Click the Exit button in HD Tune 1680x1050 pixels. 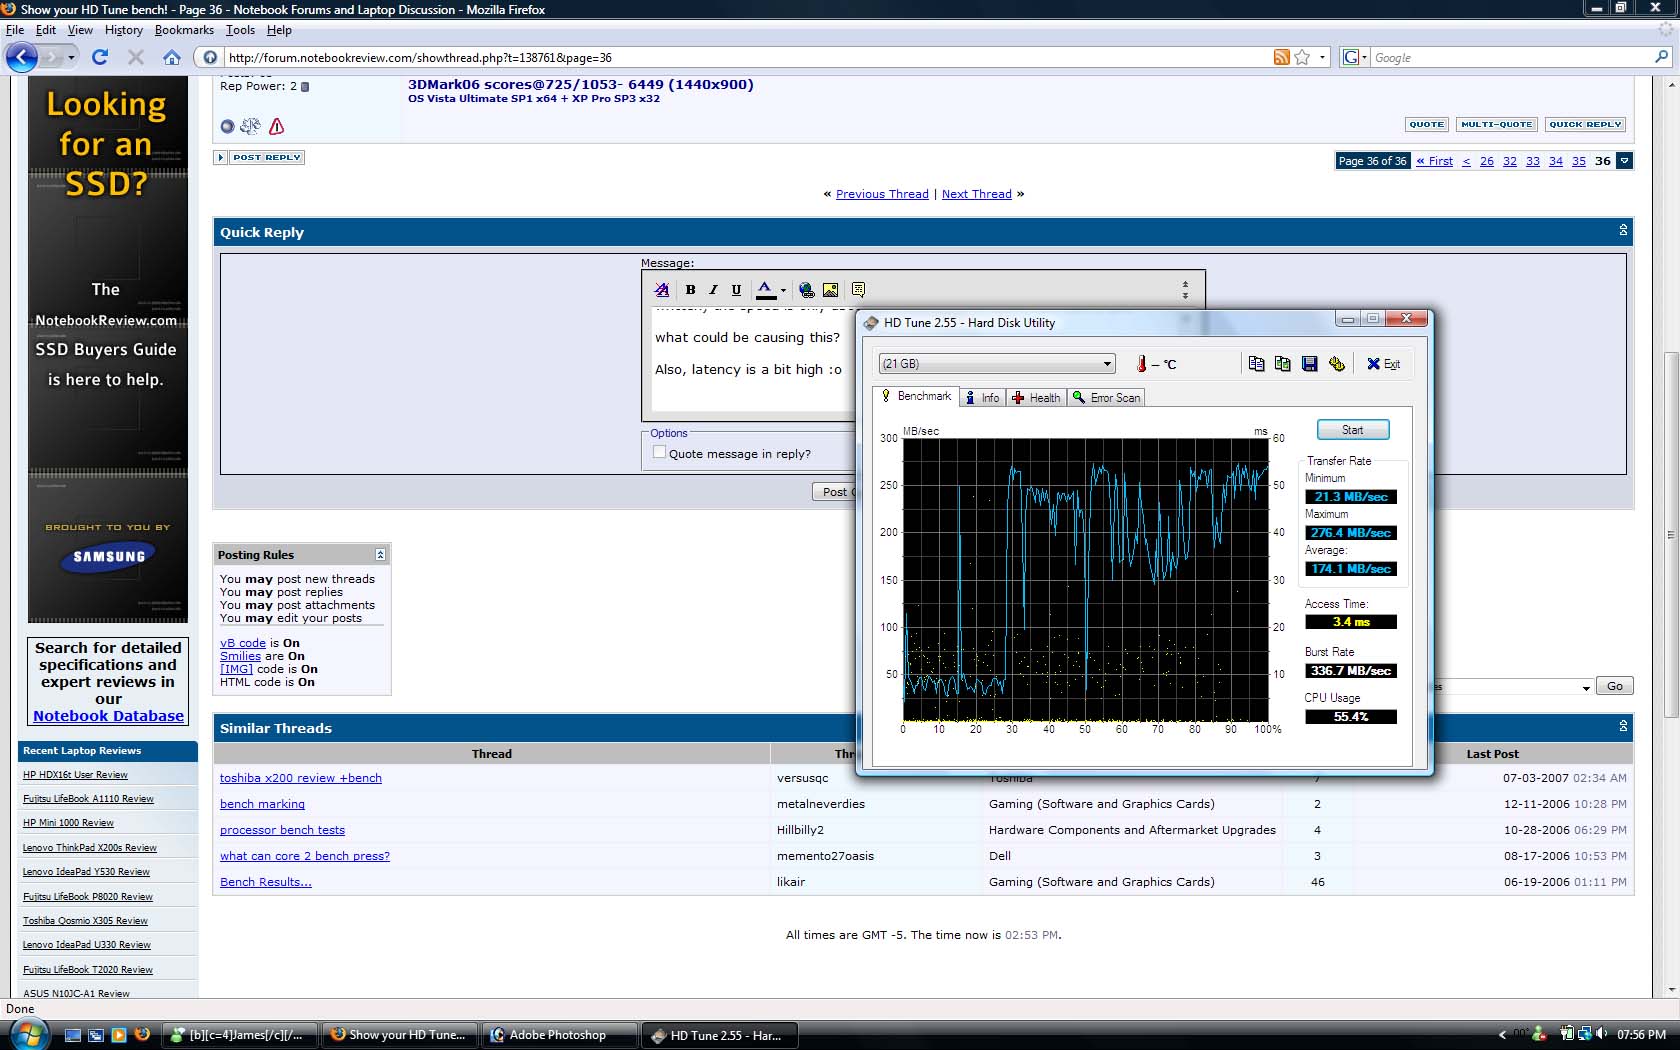pyautogui.click(x=1383, y=364)
